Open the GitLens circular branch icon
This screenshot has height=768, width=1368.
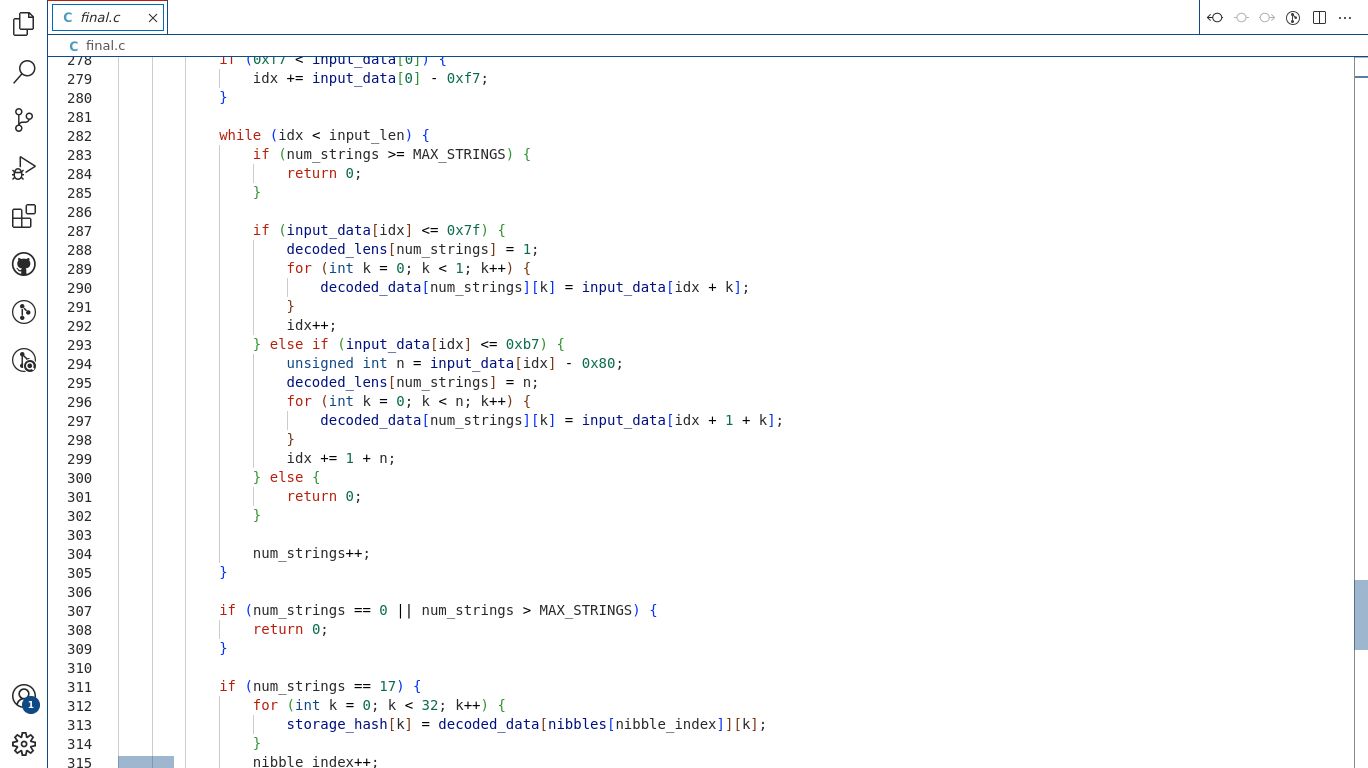(24, 312)
